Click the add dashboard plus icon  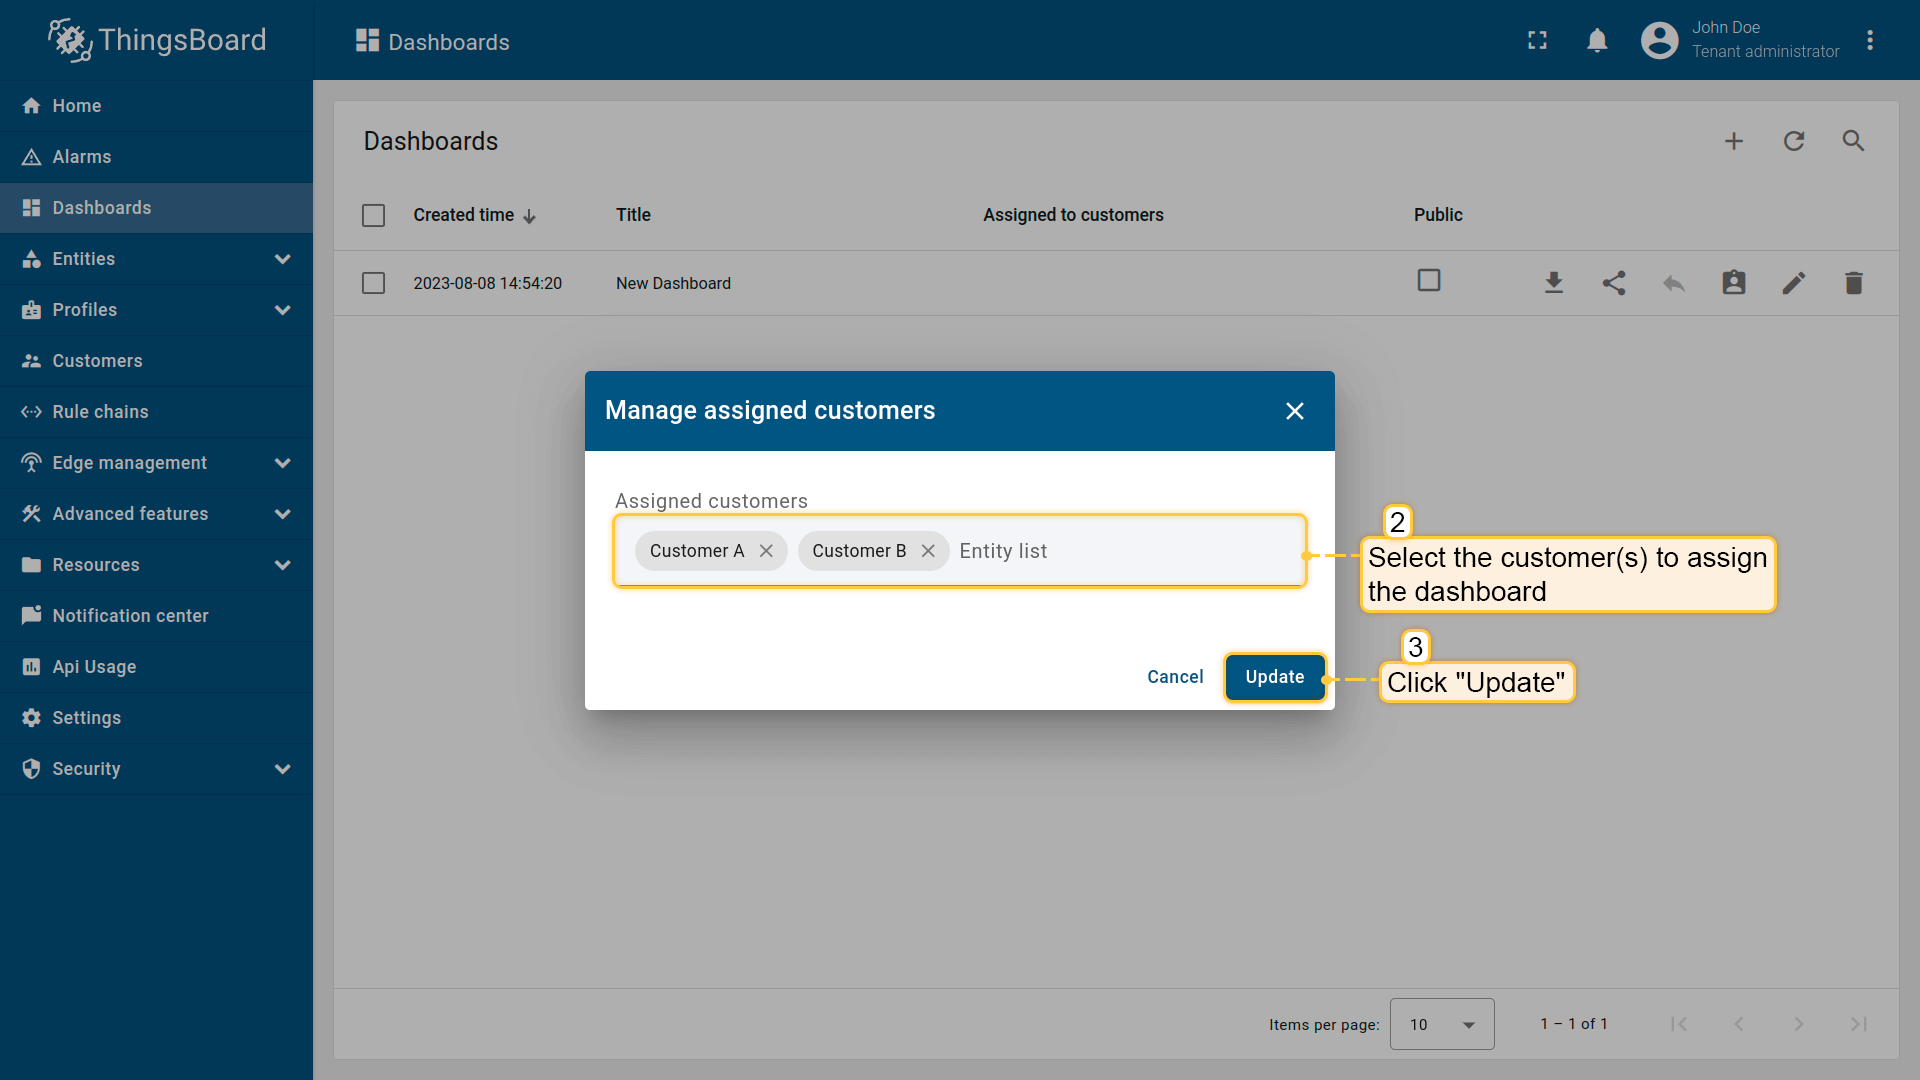[1733, 141]
